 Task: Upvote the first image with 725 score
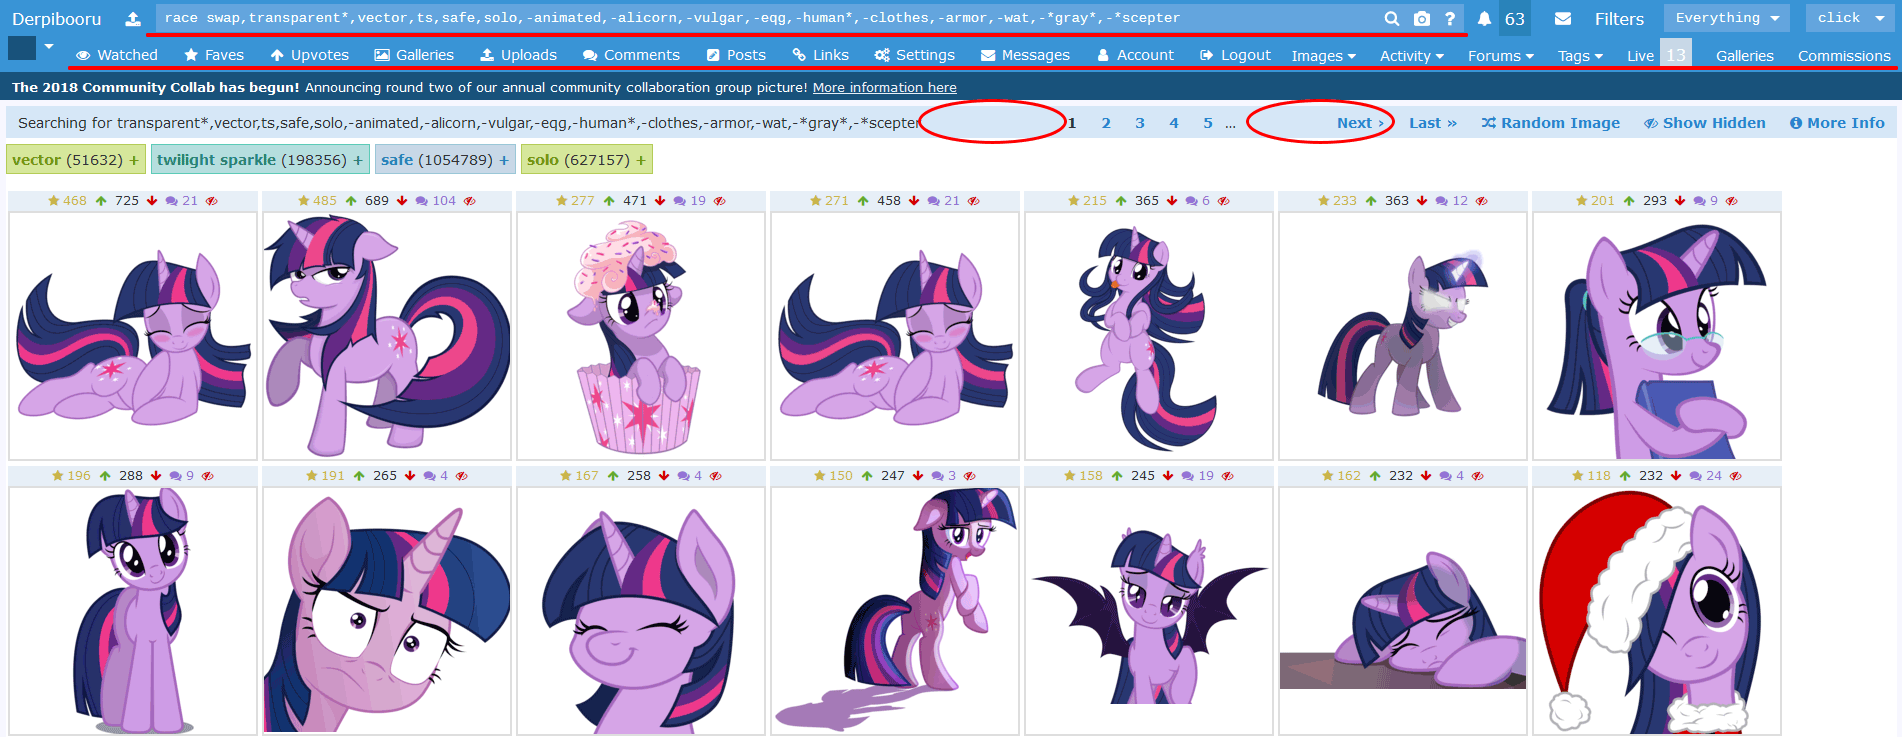[x=101, y=201]
